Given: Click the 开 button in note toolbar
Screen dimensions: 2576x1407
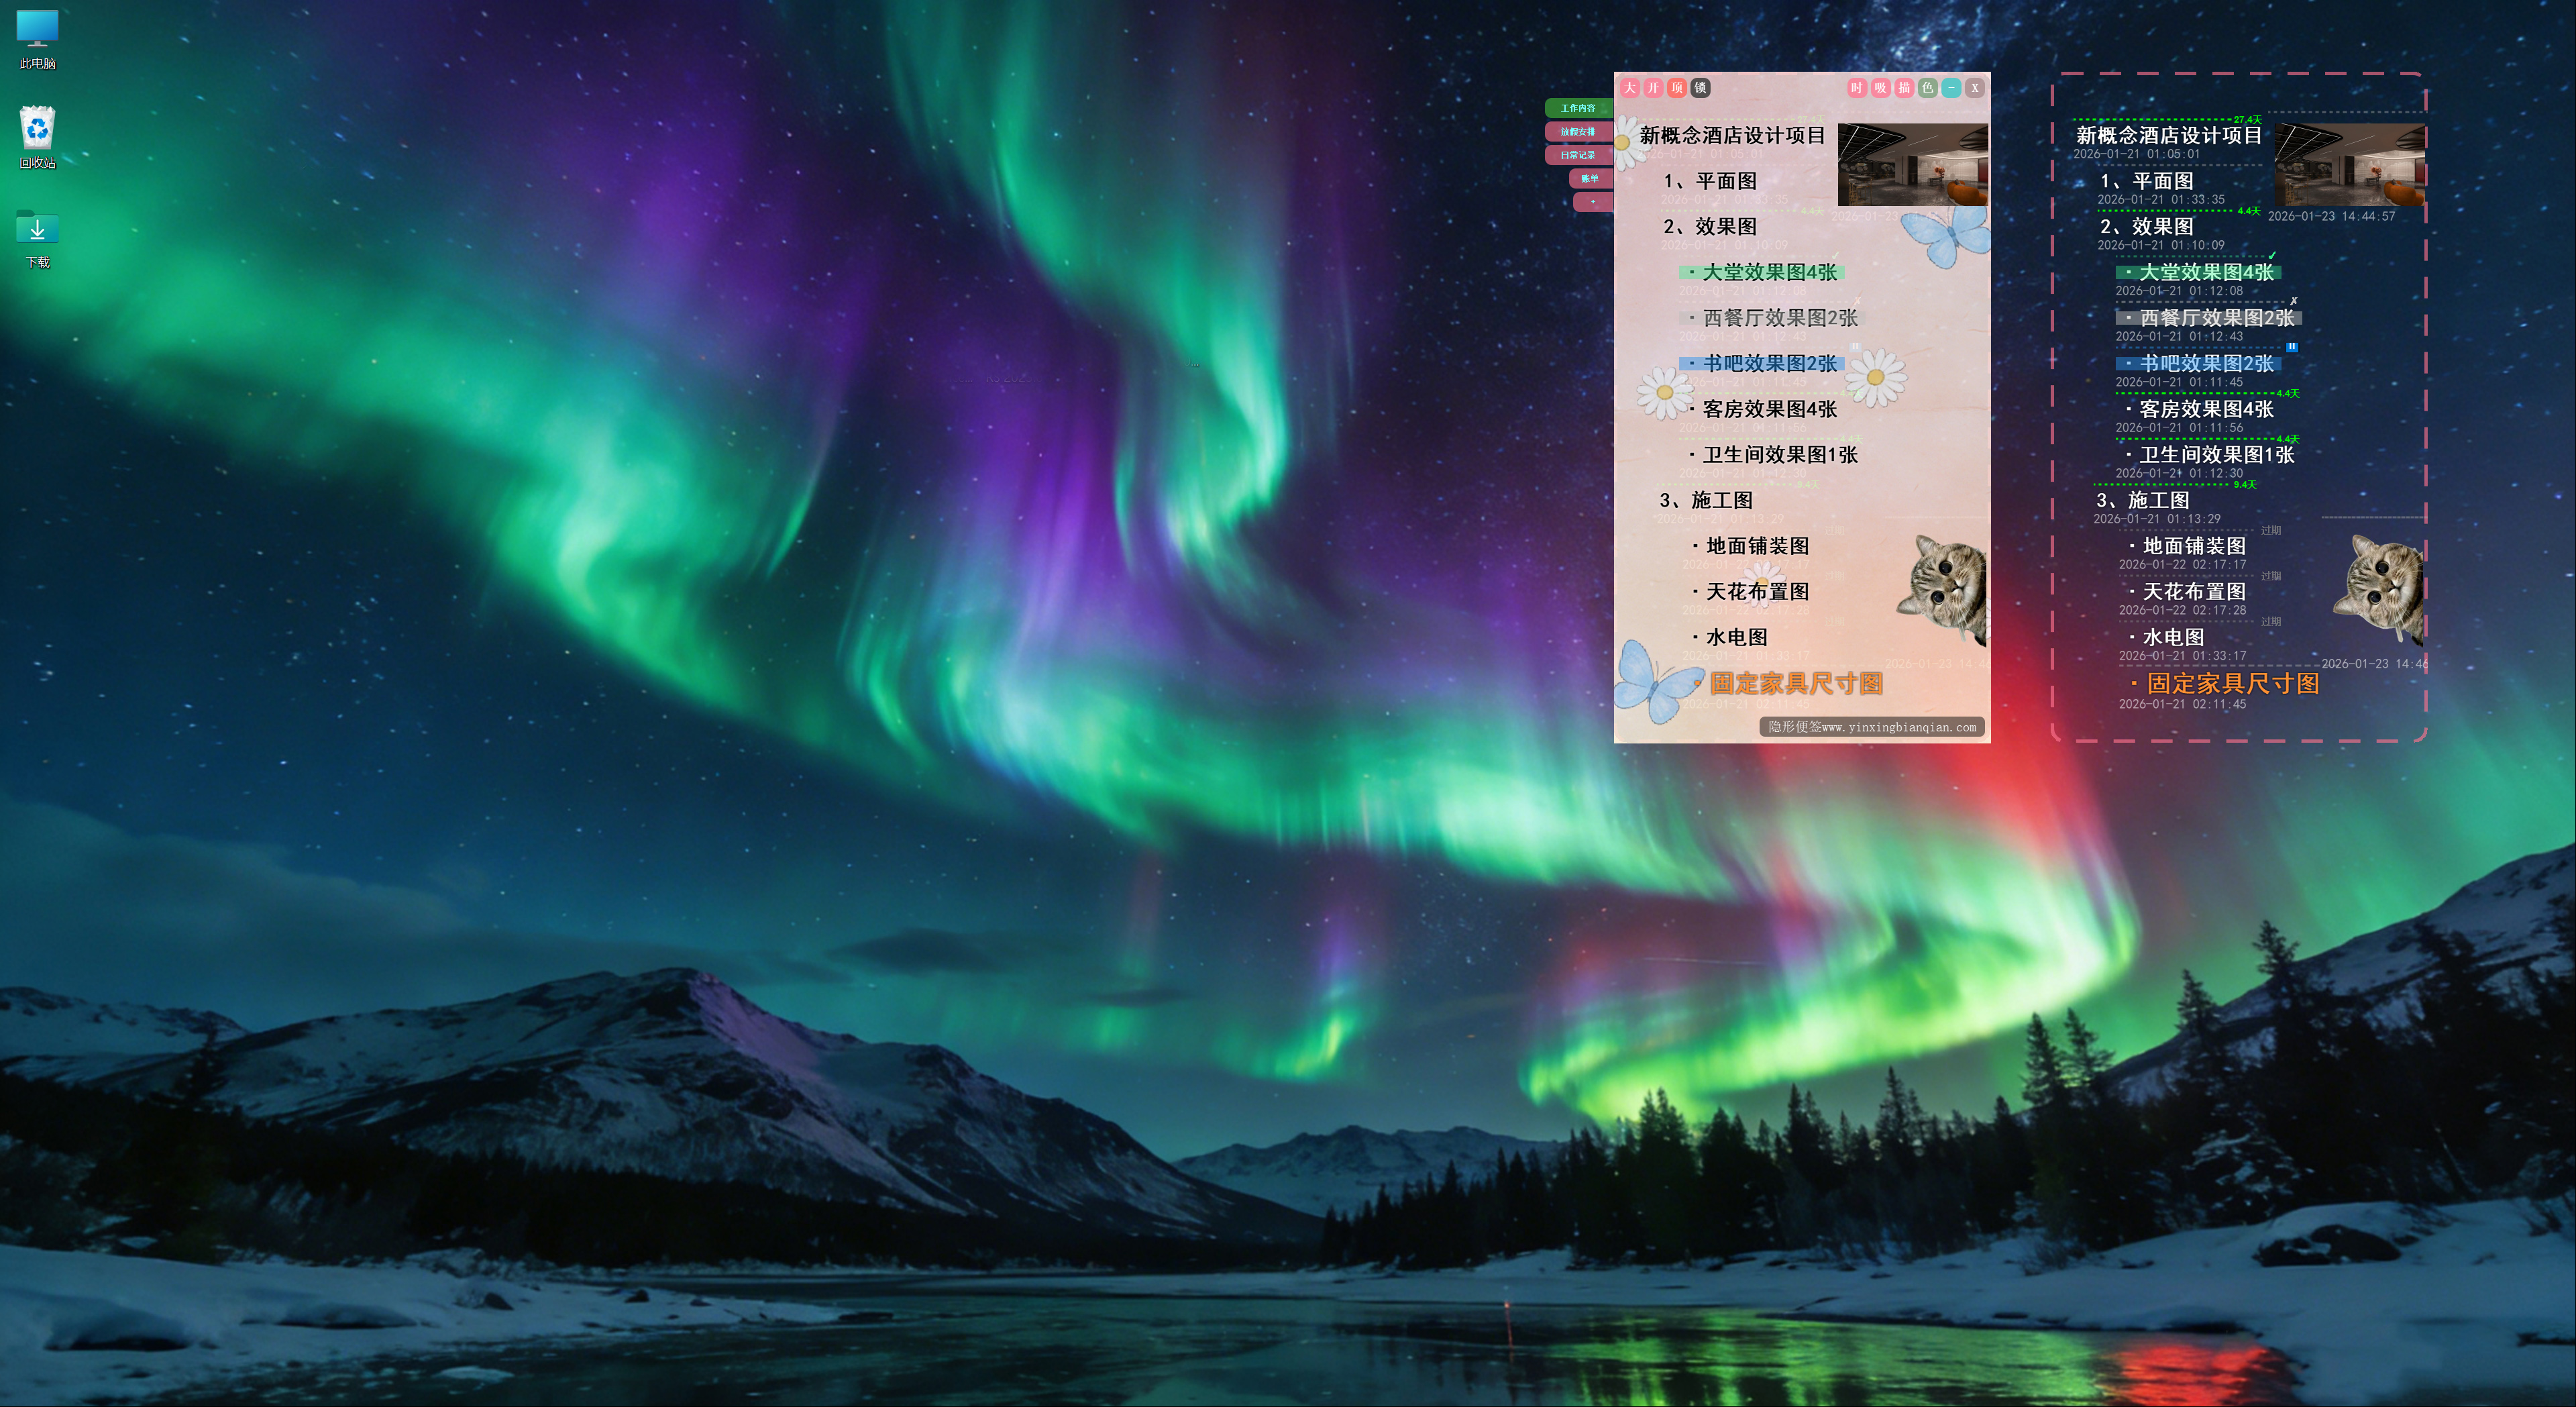Looking at the screenshot, I should [1653, 88].
